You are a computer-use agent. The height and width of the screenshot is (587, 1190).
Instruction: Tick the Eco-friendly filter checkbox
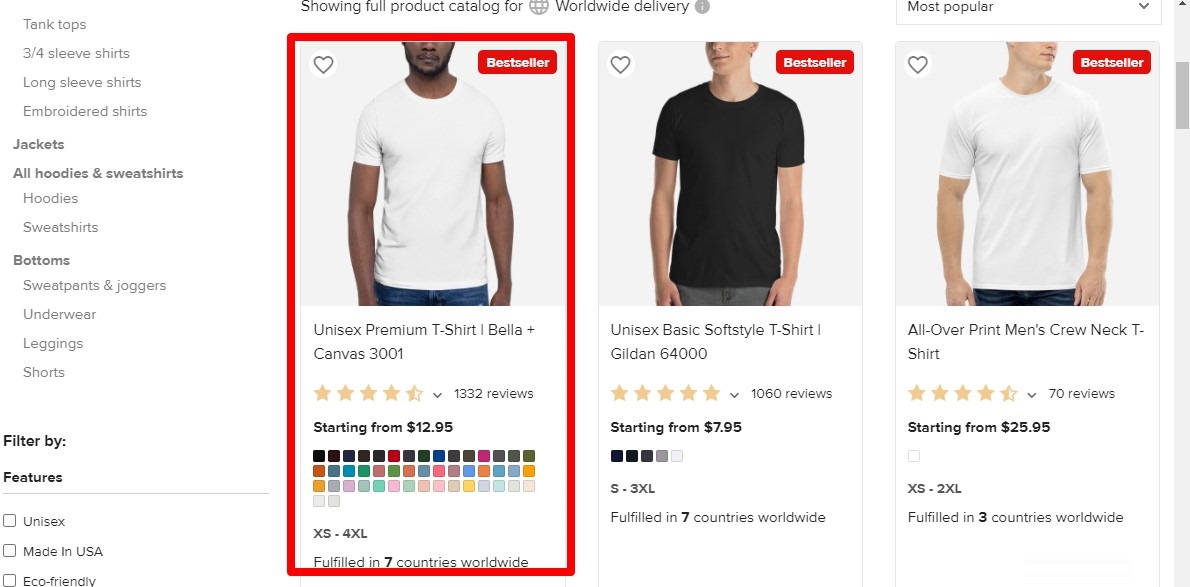click(10, 580)
